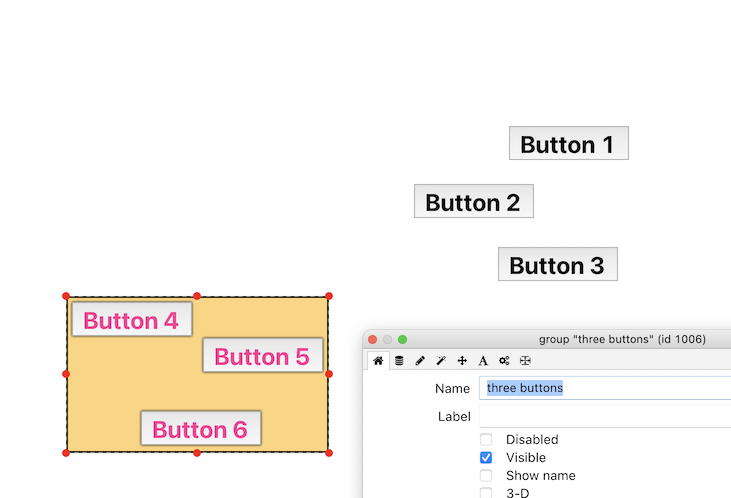Select Button 6 in the group
Viewport: 731px width, 498px height.
point(200,429)
